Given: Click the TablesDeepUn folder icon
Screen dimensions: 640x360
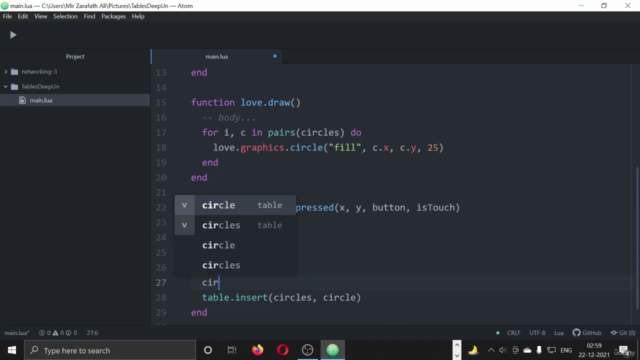Looking at the screenshot, I should pyautogui.click(x=15, y=87).
